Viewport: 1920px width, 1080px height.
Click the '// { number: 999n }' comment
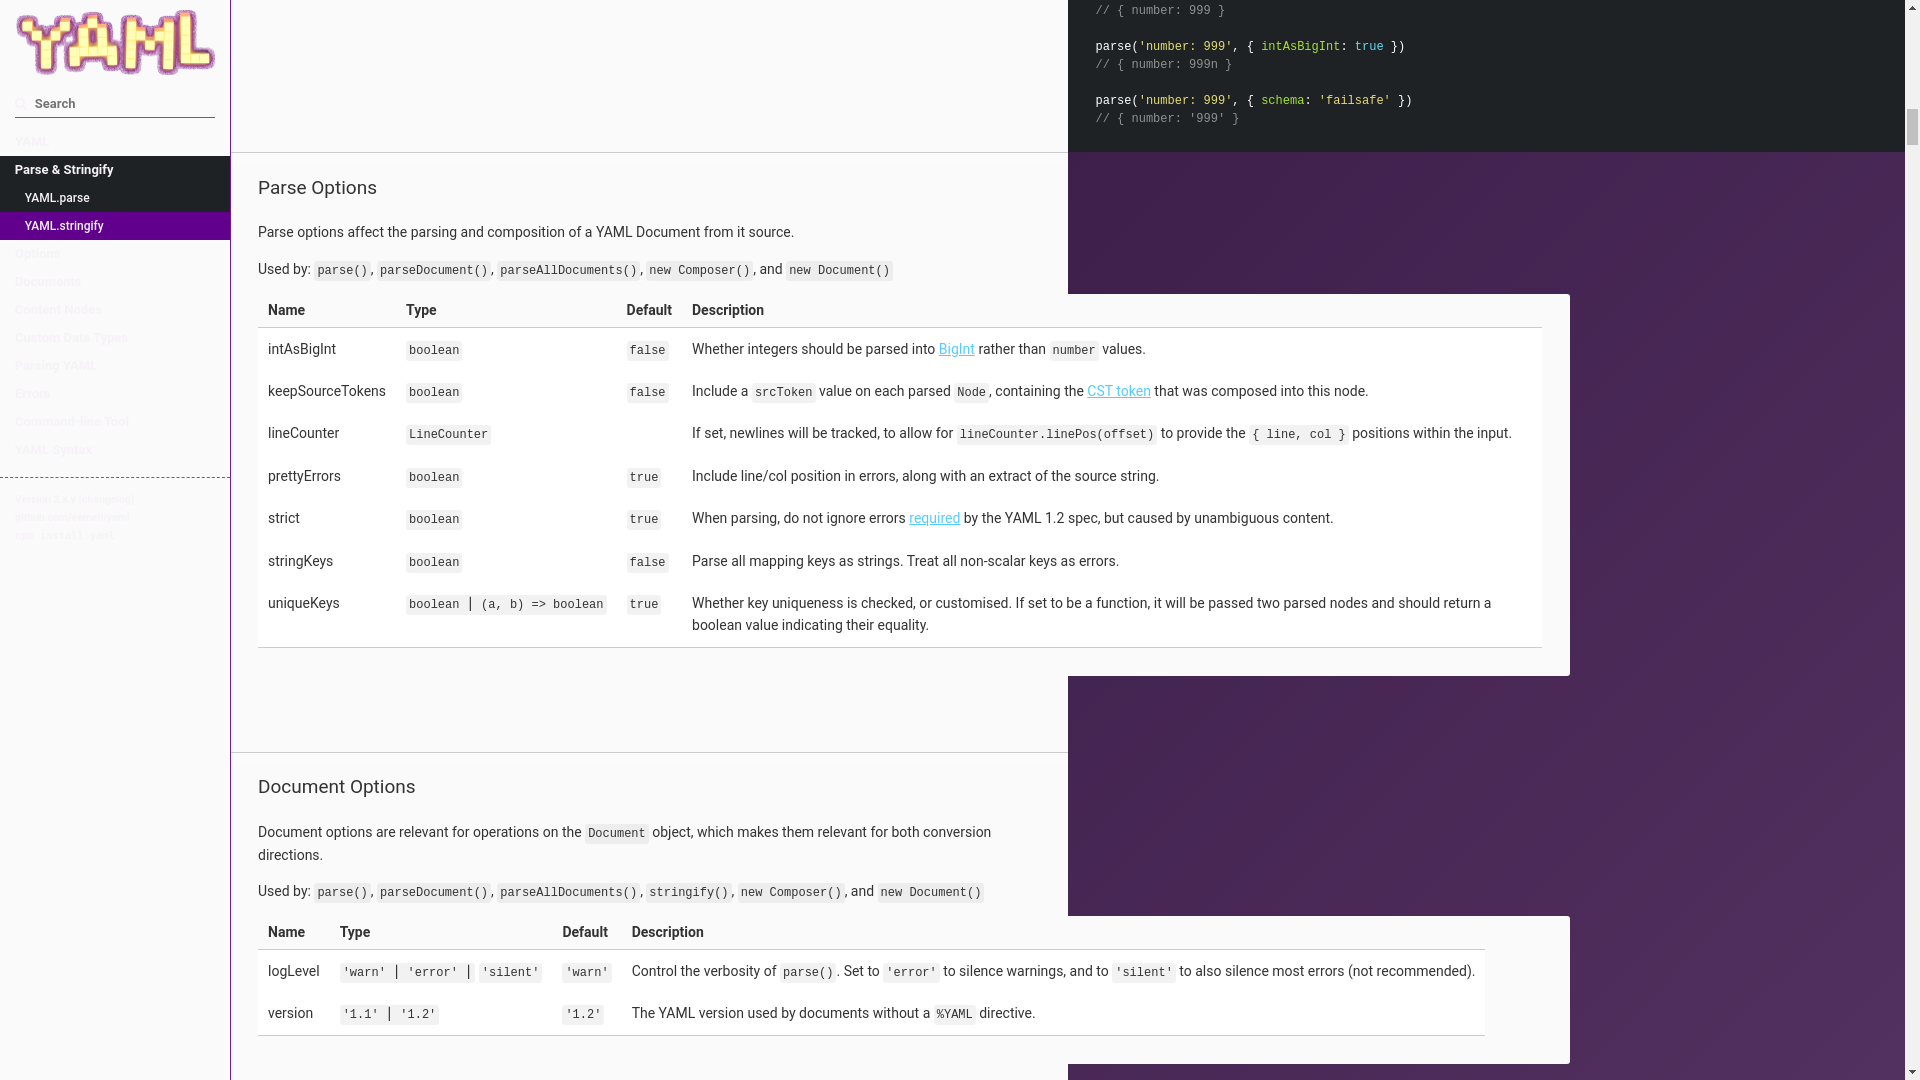coord(1164,65)
